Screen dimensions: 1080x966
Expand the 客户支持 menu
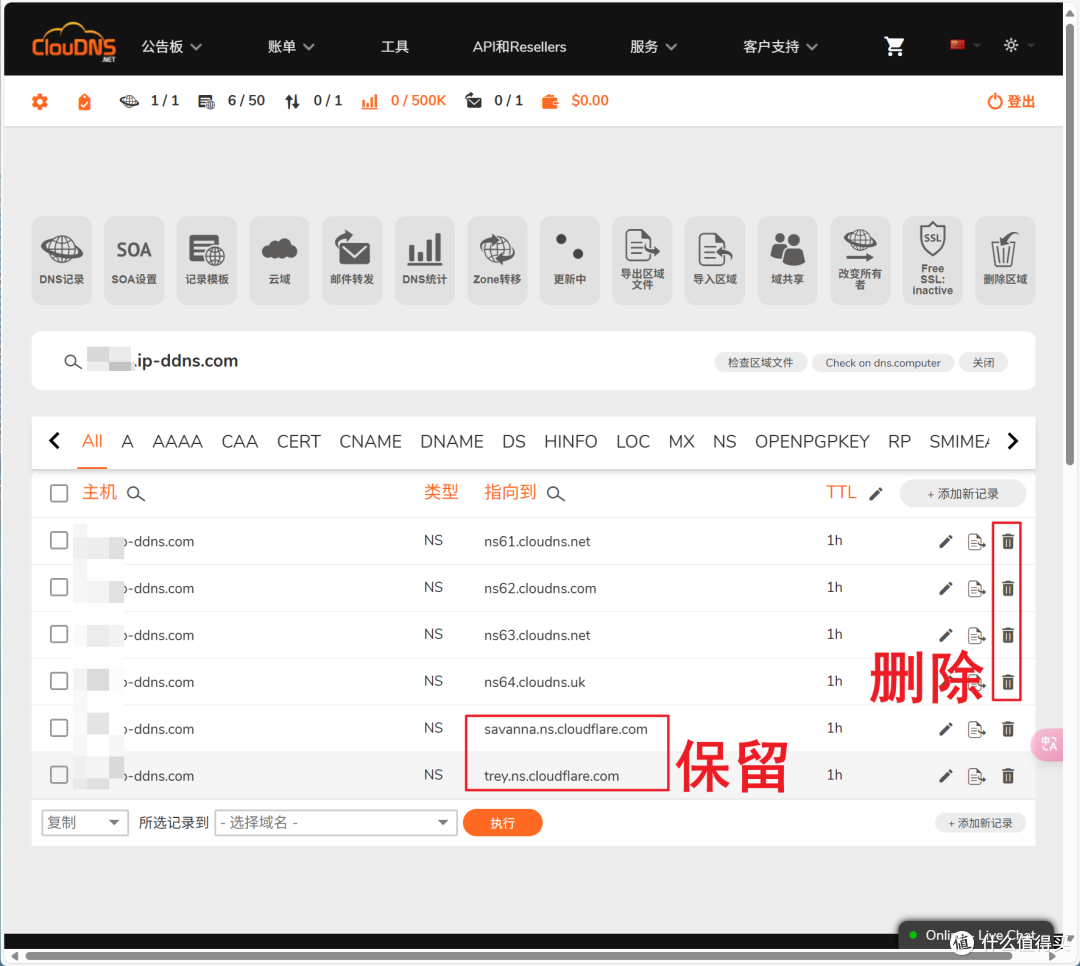pyautogui.click(x=780, y=47)
